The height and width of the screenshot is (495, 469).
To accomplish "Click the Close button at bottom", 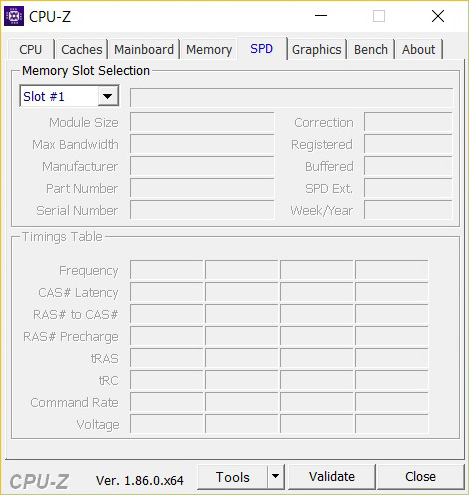I will 420,477.
